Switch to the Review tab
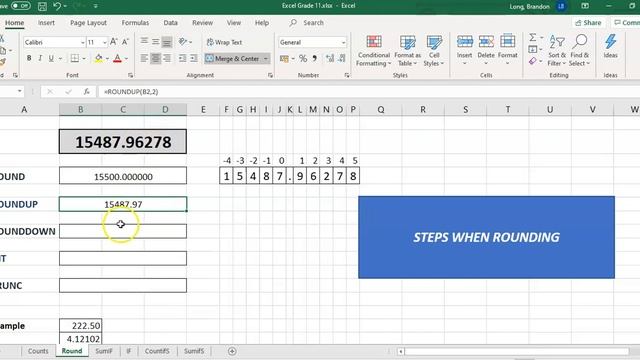 (202, 23)
